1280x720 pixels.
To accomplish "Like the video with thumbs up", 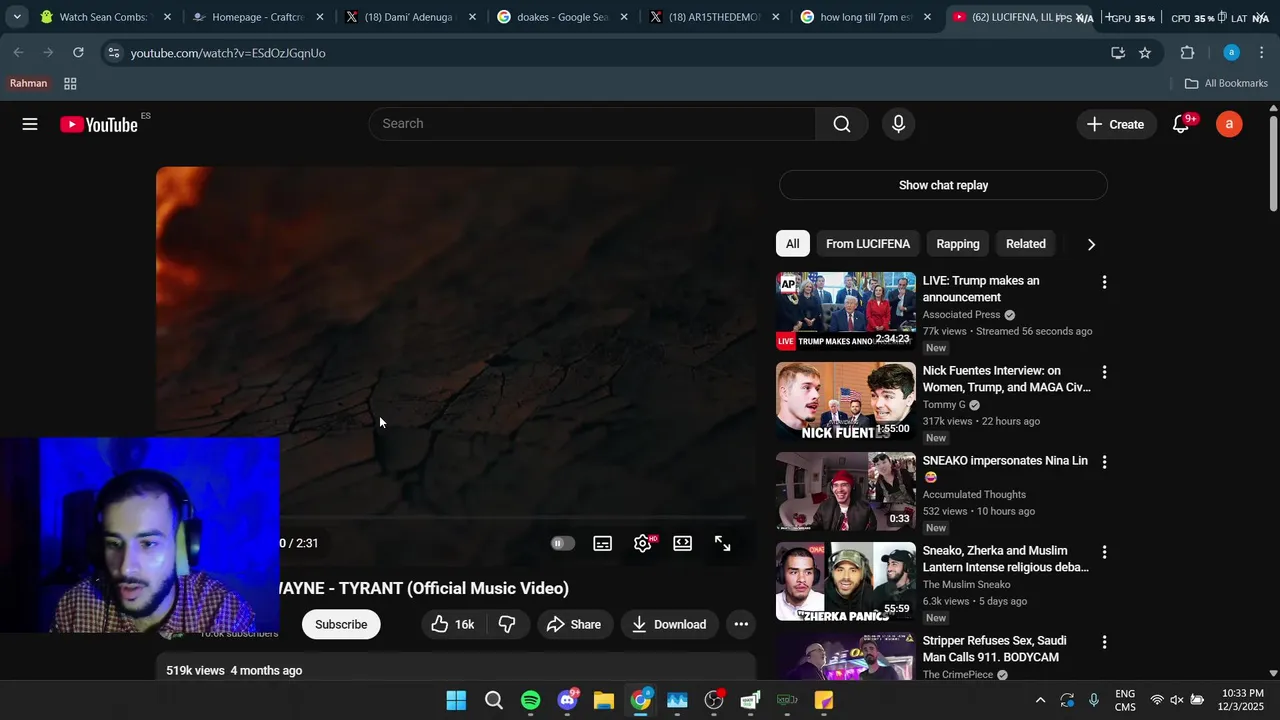I will pyautogui.click(x=453, y=624).
